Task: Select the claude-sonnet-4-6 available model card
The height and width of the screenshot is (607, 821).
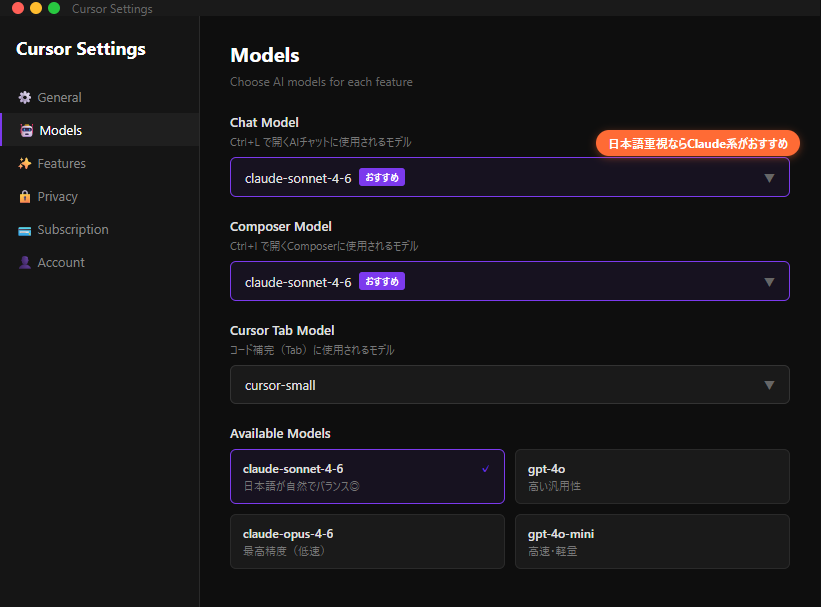Action: click(367, 476)
